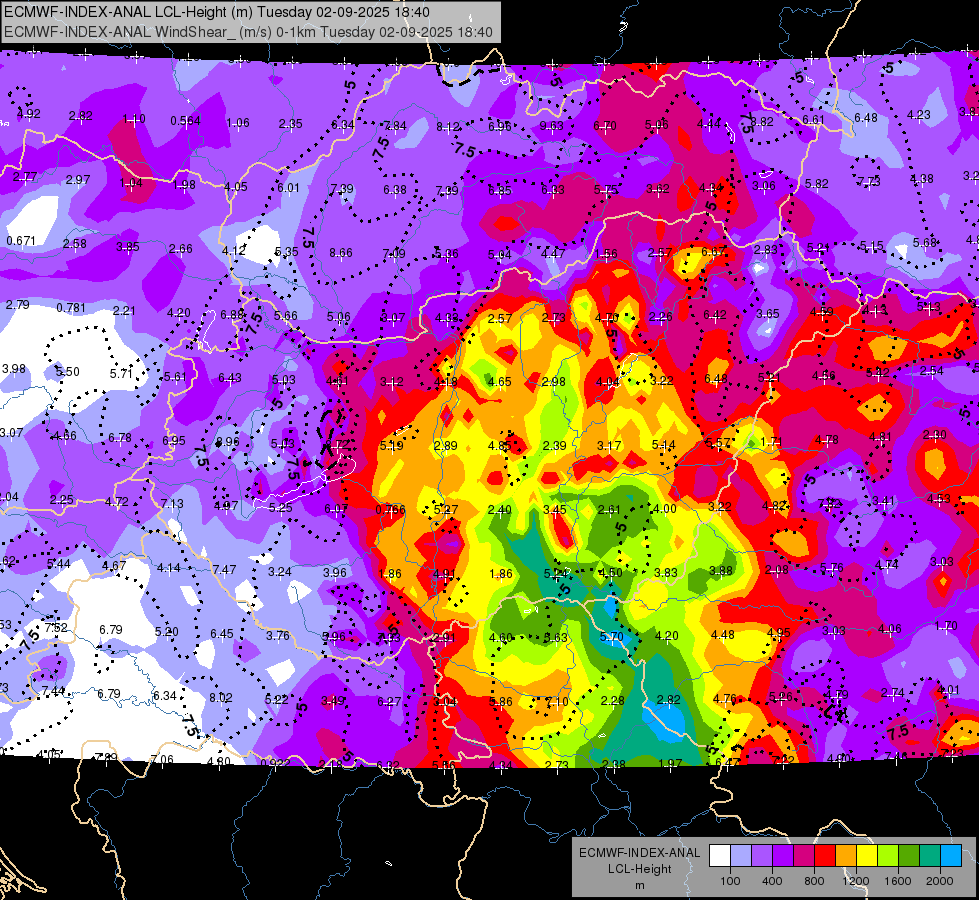Click the wind shear value 3.98
The image size is (979, 900).
tap(14, 368)
